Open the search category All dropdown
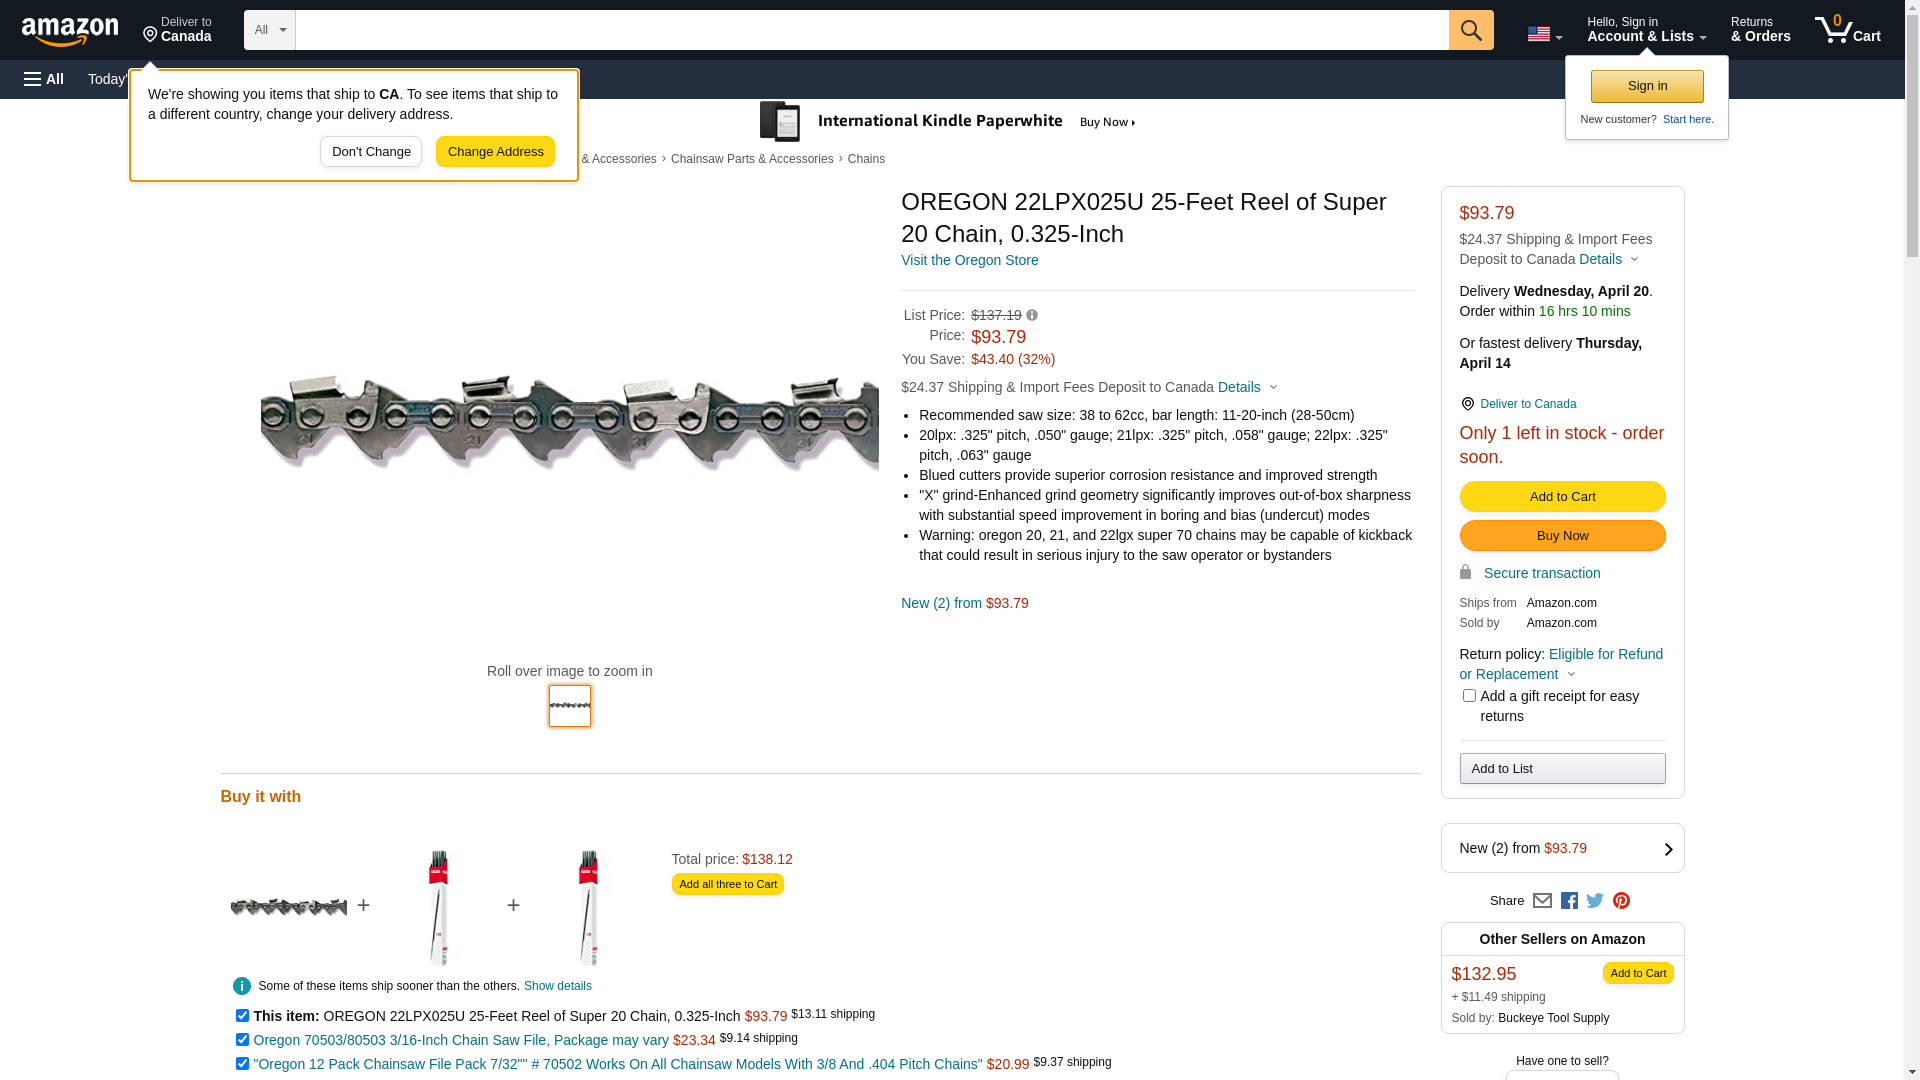Screen dimensions: 1920x1080 [x=270, y=30]
